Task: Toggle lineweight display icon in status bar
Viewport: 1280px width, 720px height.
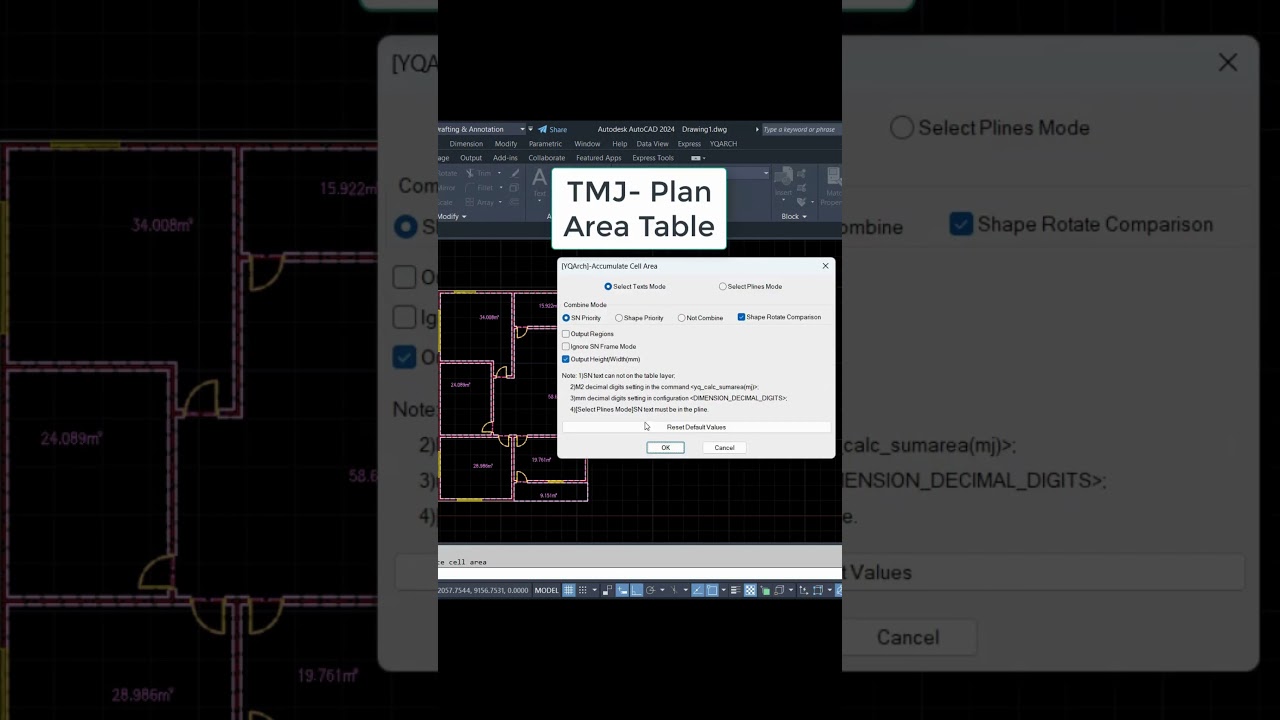Action: pos(735,590)
